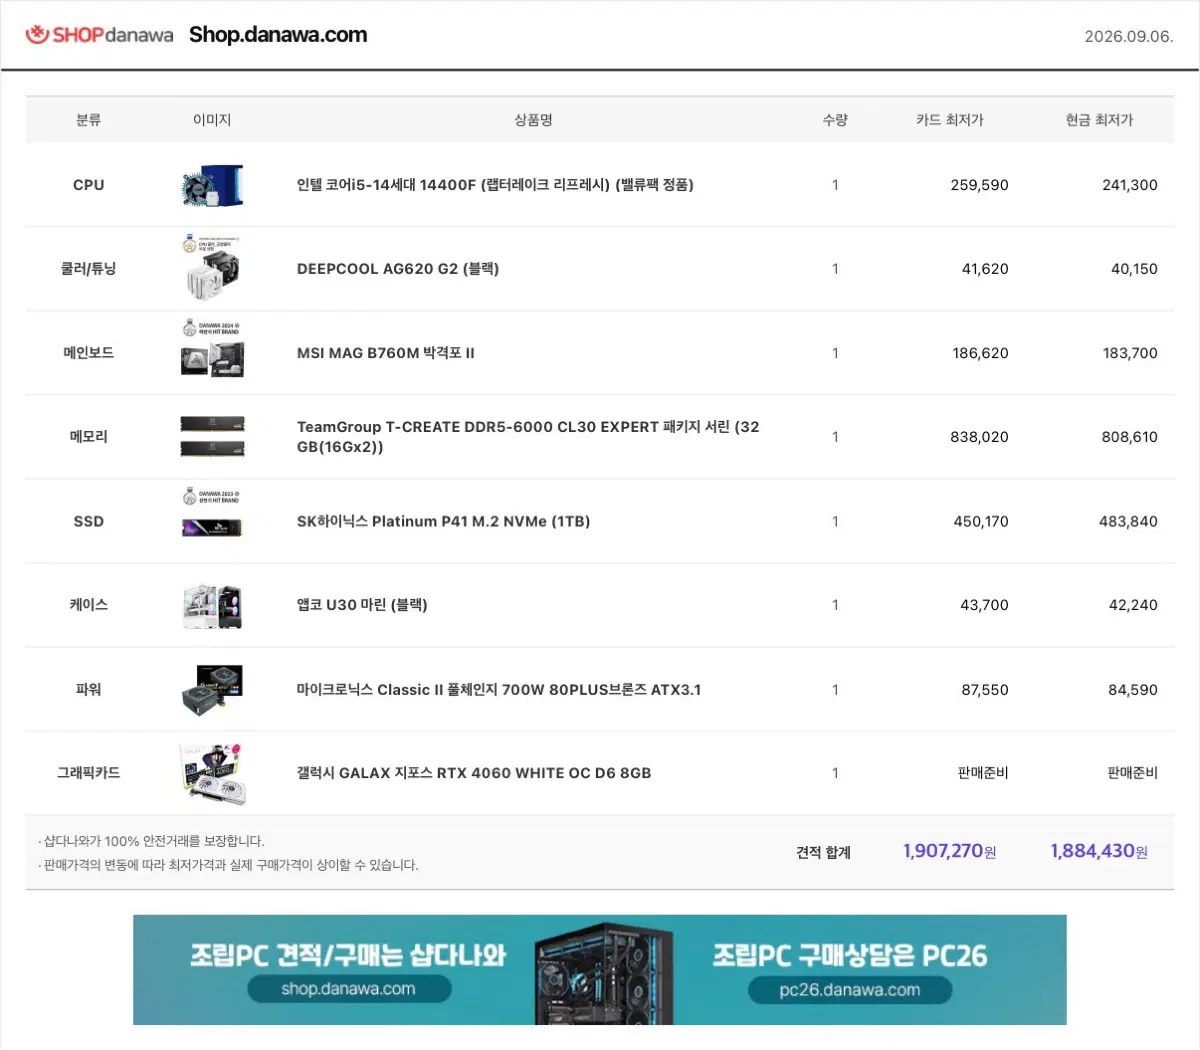The width and height of the screenshot is (1200, 1050).
Task: Click the 메인보드 category label
Action: pyautogui.click(x=89, y=353)
